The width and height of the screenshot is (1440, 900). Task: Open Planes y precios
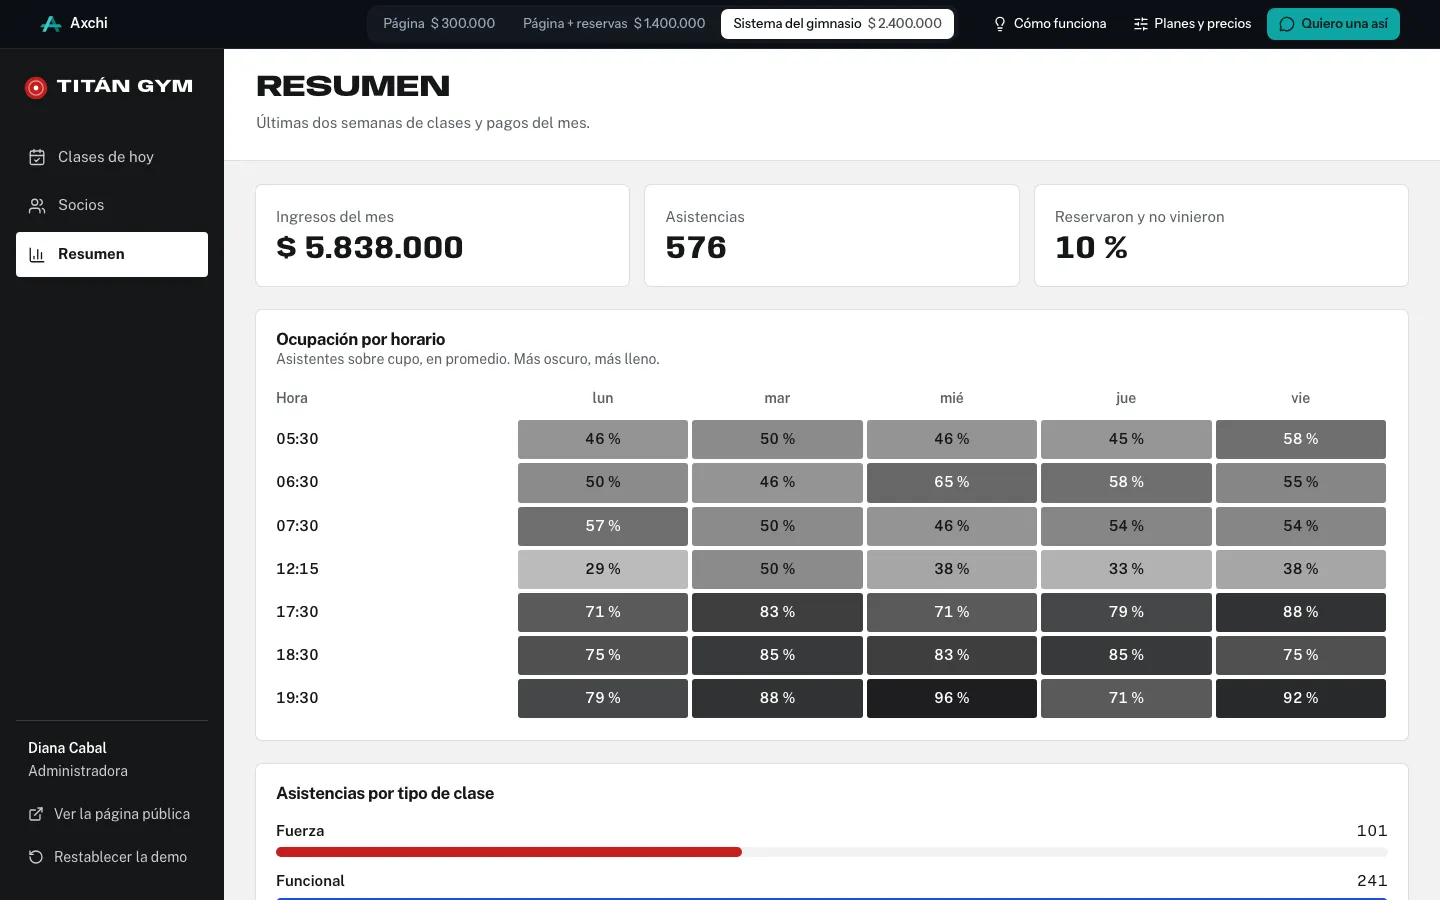click(x=1192, y=24)
